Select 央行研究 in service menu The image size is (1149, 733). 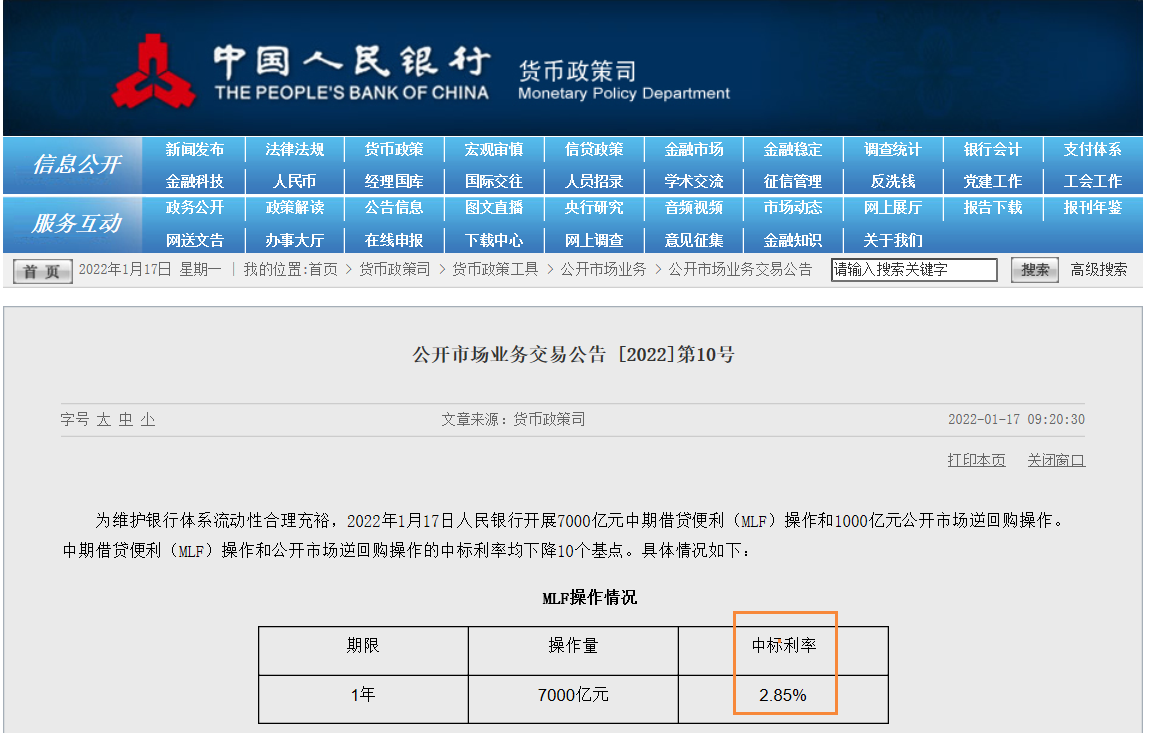594,207
